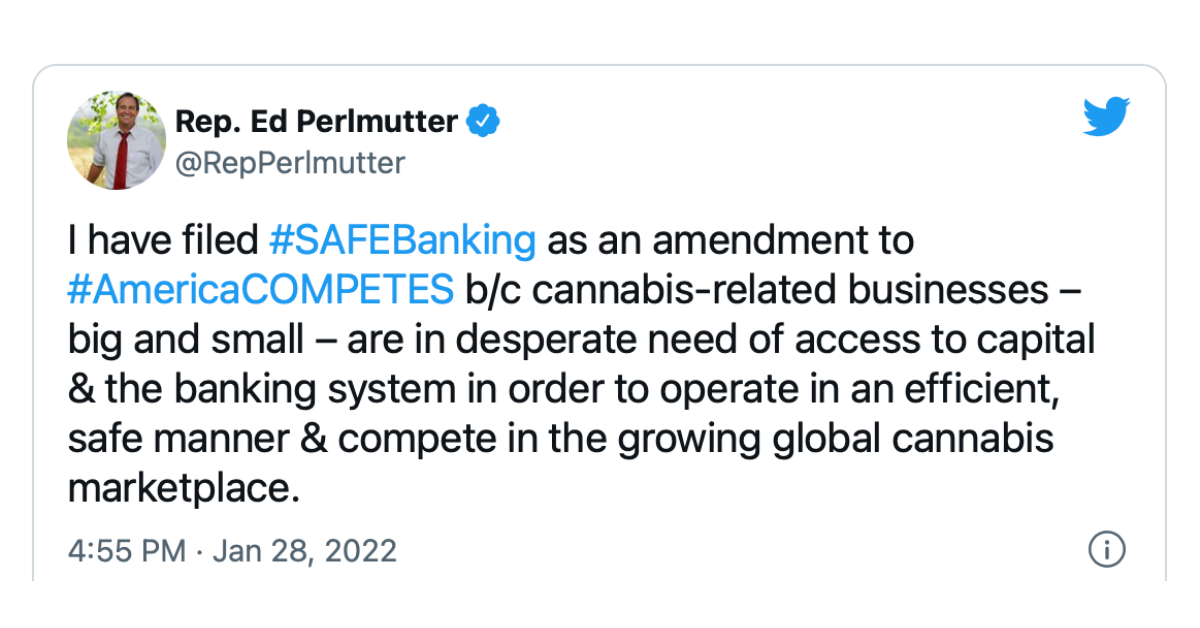1200x628 pixels.
Task: Follow the #SAFEBanking hashtag
Action: pos(404,241)
